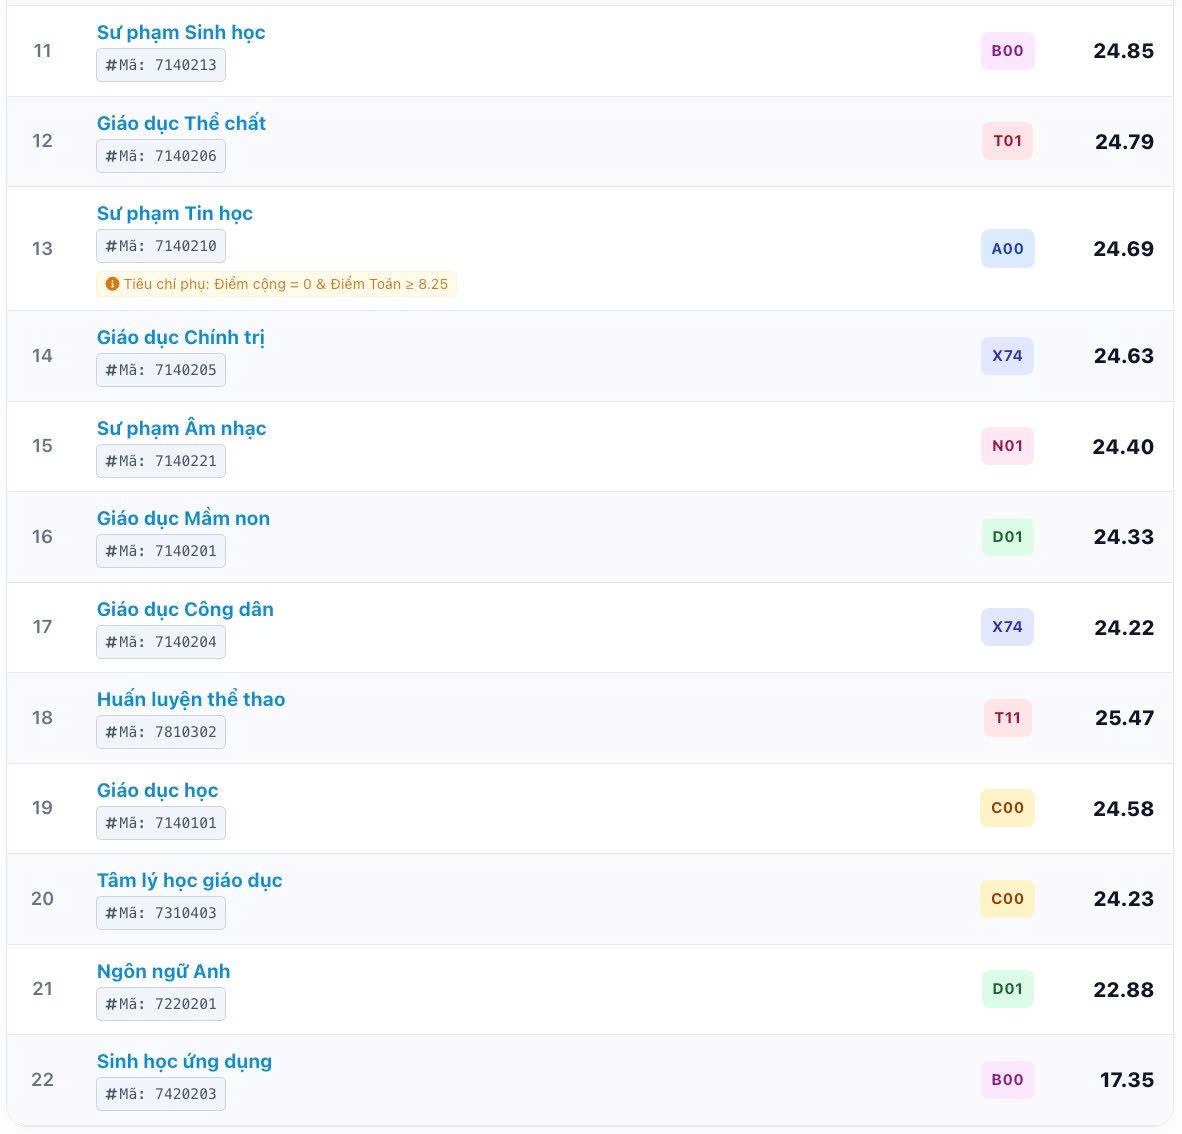Viewport: 1182px width, 1134px height.
Task: Select the A00 subject group badge
Action: tap(1007, 249)
